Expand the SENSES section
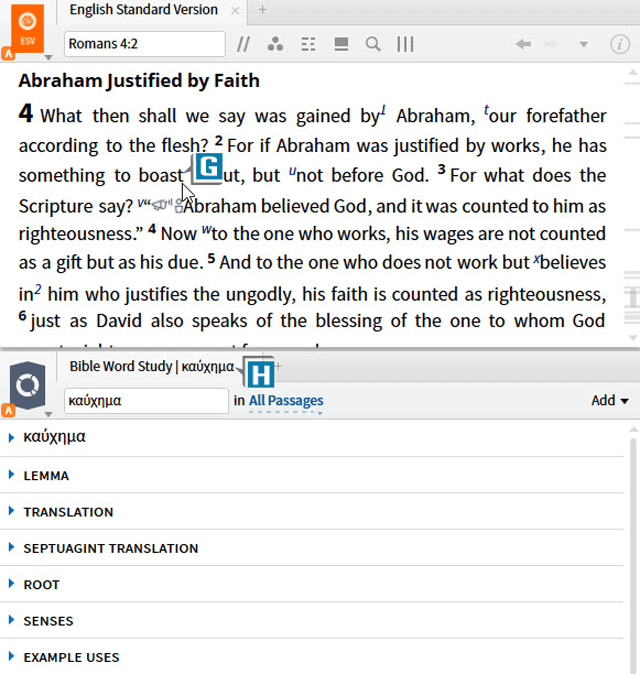 tap(11, 620)
